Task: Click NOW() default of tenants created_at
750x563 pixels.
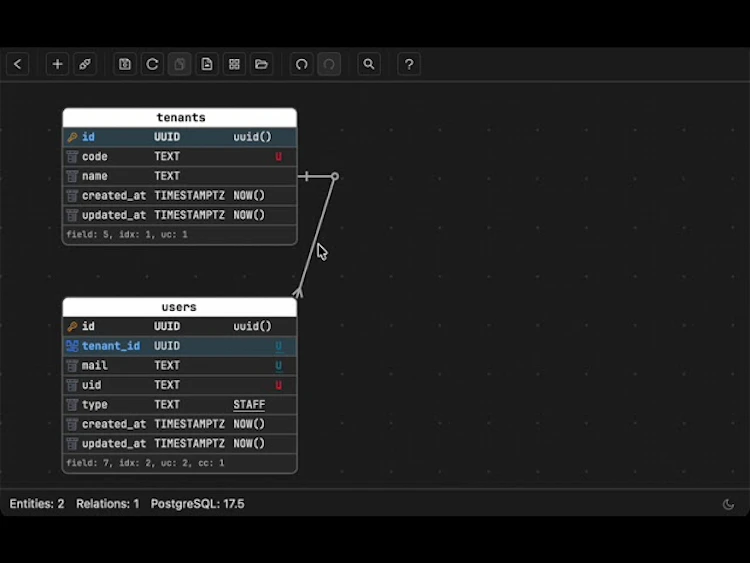Action: pos(249,196)
